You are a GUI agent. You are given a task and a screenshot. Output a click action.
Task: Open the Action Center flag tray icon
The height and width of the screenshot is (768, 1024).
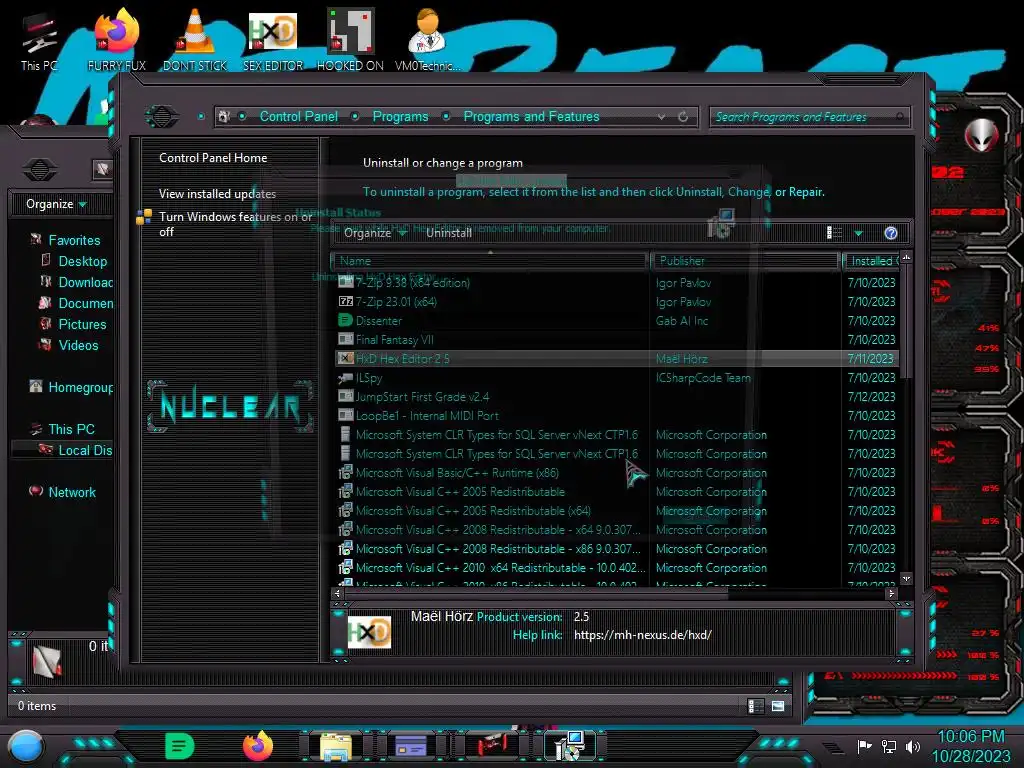click(865, 746)
